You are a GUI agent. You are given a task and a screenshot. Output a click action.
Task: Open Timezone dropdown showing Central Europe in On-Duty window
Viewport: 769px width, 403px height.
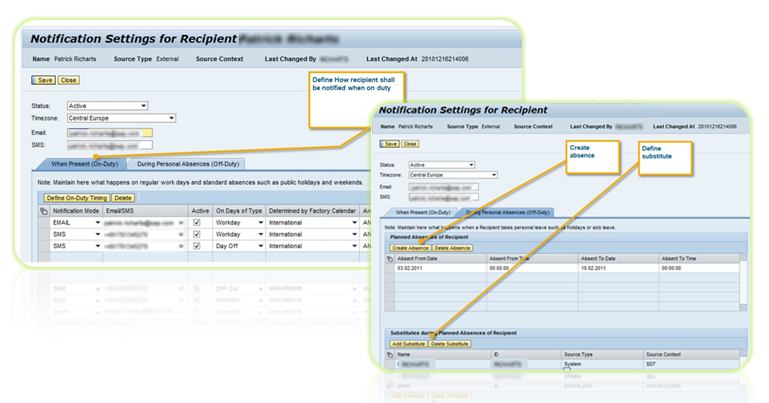click(171, 118)
